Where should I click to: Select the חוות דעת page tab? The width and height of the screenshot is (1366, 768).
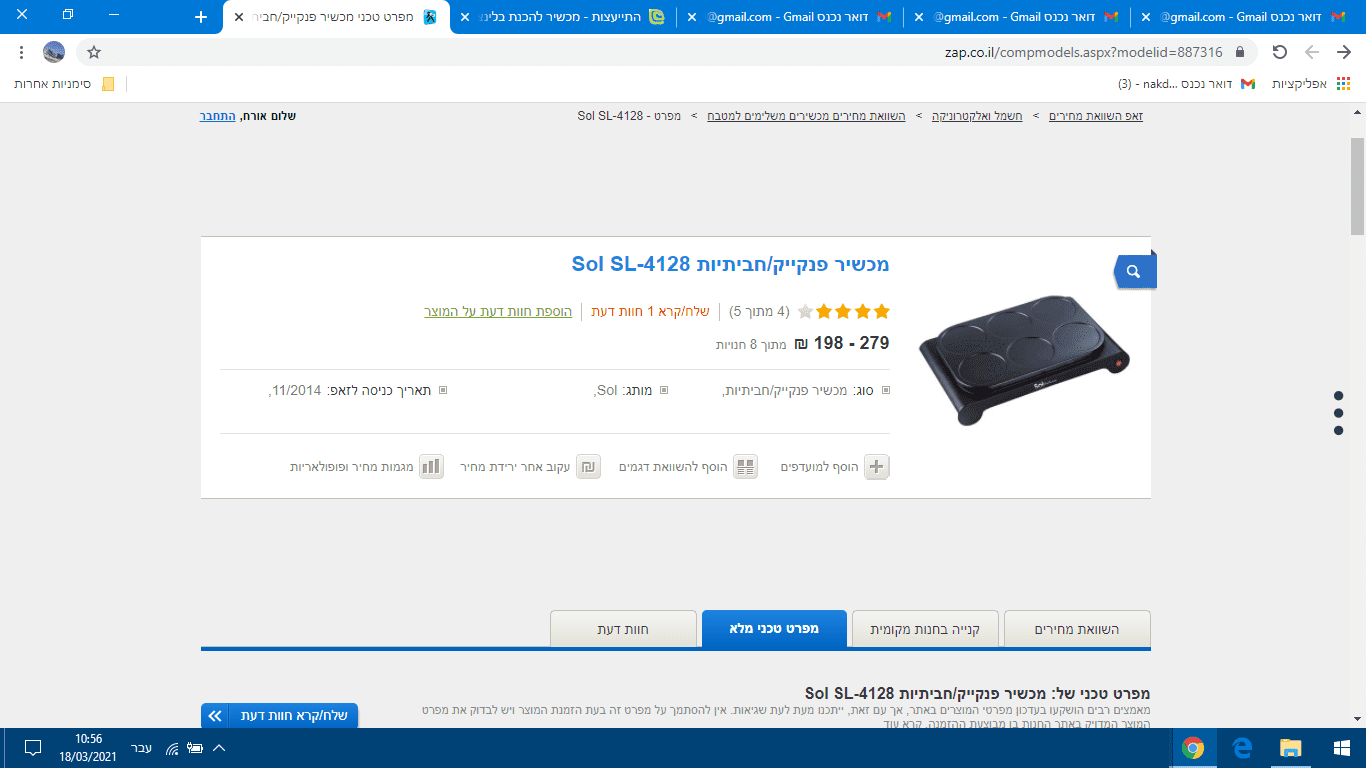[623, 629]
